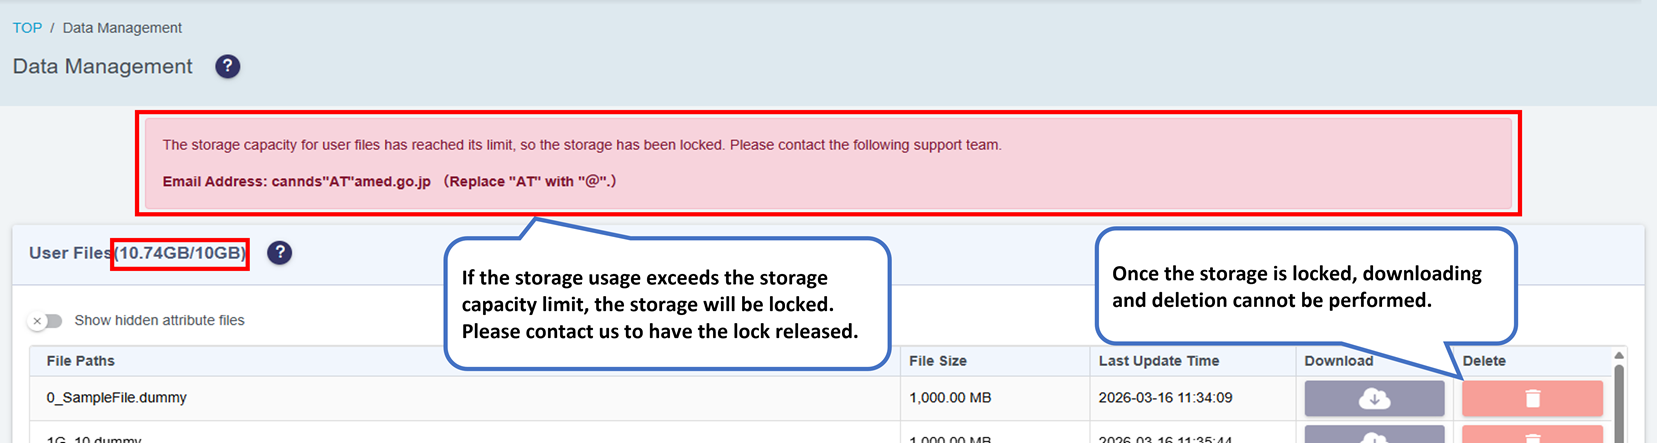Viewport: 1657px width, 443px height.
Task: Click the 10.74GB/10GB storage usage label
Action: (x=180, y=253)
